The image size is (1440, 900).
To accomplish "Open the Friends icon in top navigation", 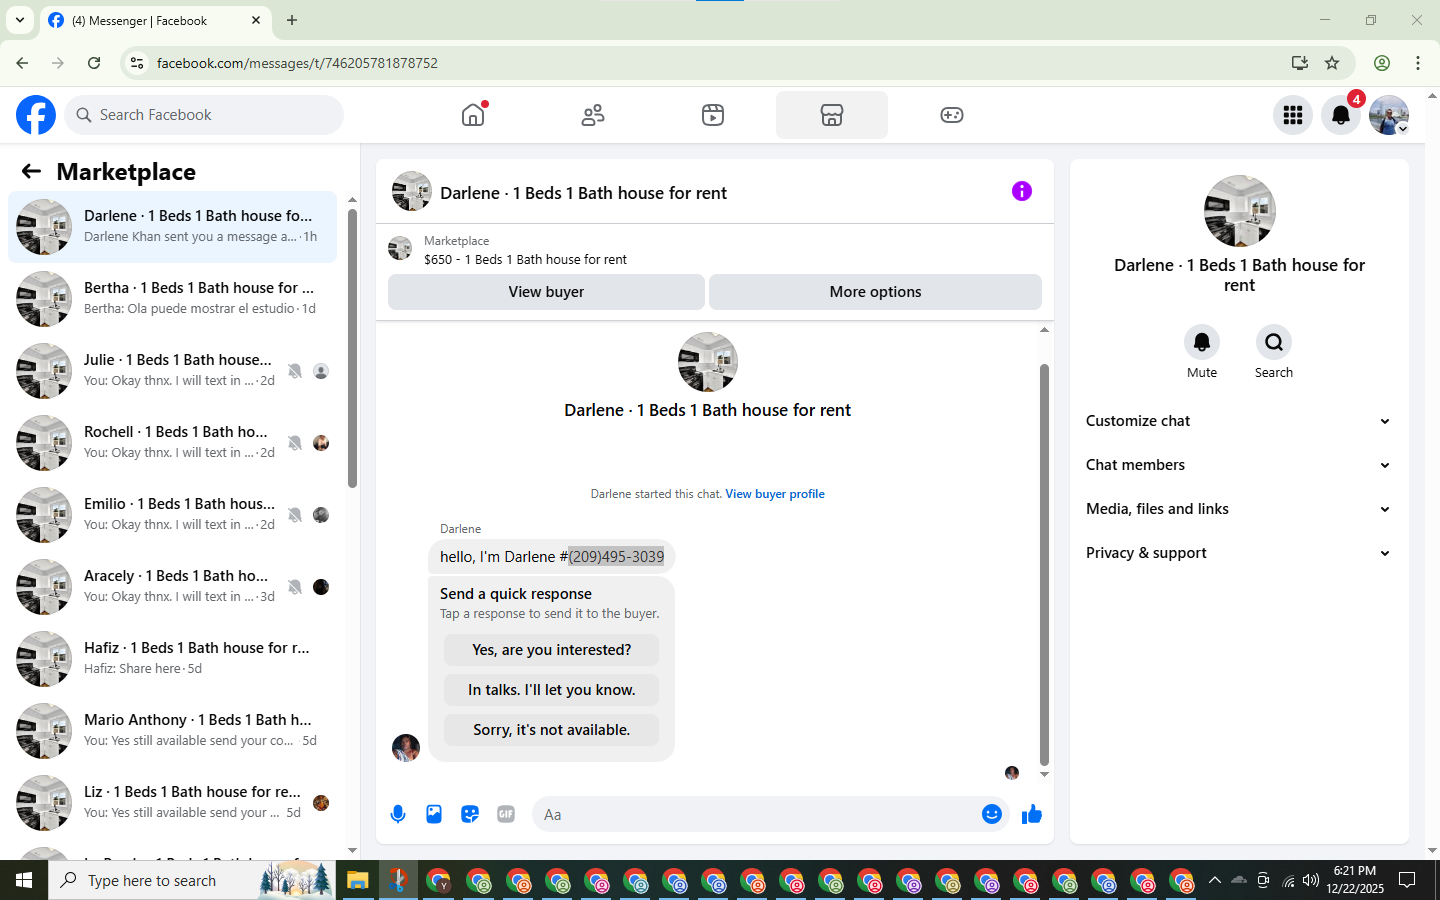I will [x=593, y=115].
